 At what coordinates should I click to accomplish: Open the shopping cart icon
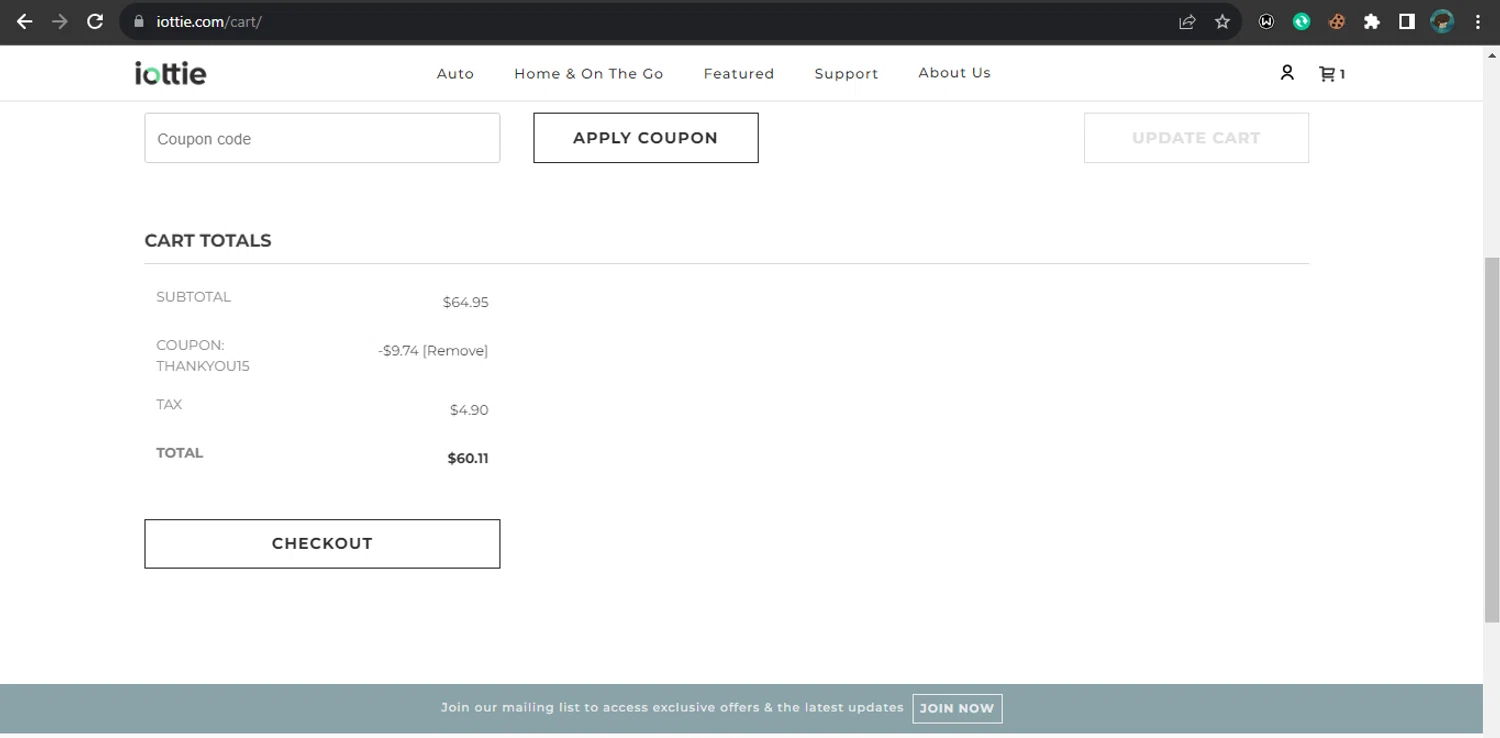[1328, 73]
